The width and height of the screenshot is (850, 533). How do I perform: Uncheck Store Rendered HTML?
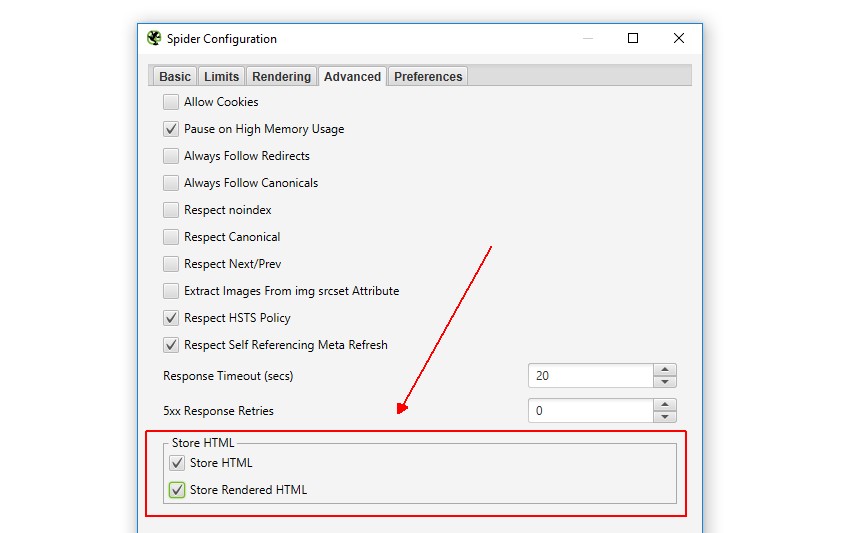177,490
